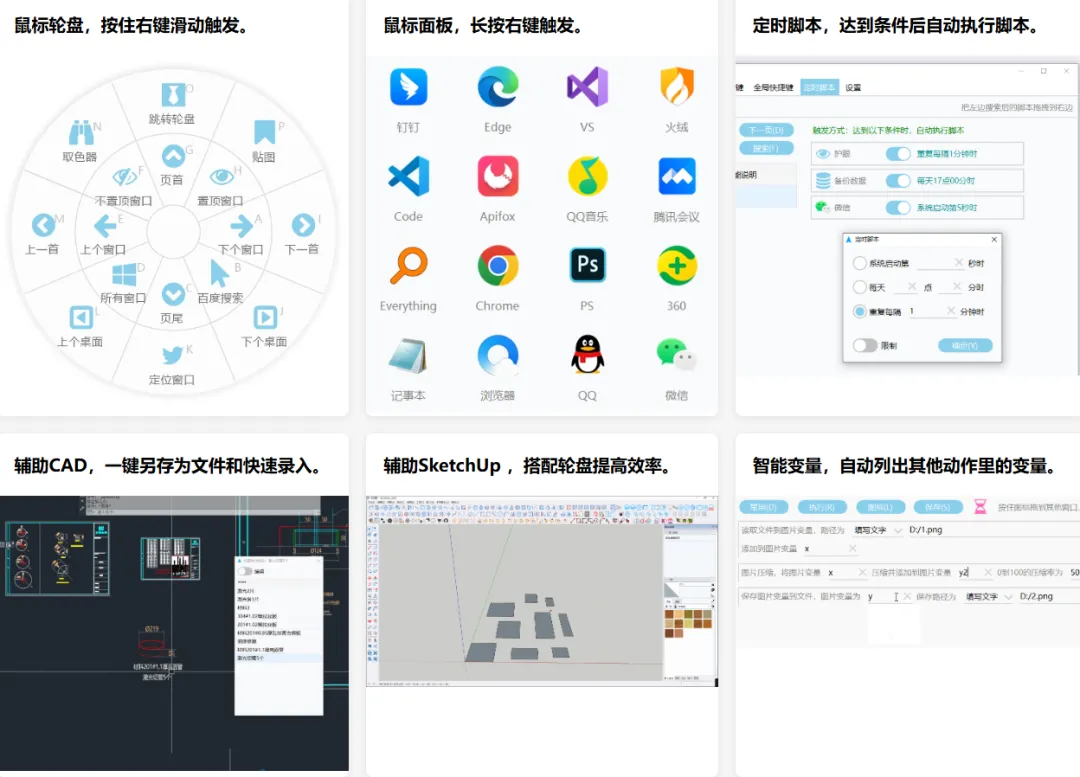1080x777 pixels.
Task: Click the pink hourglass icon
Action: tap(980, 507)
